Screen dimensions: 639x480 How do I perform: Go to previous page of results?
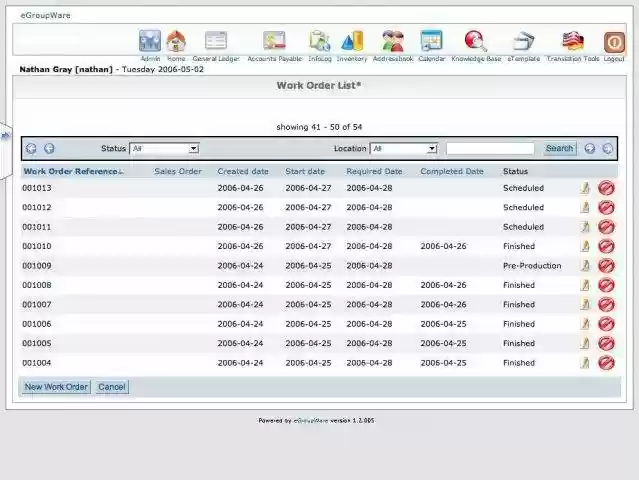tap(49, 148)
